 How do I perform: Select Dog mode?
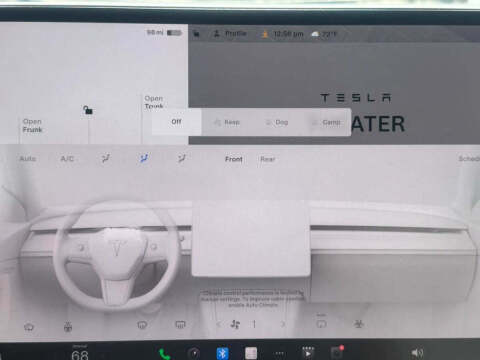coord(277,122)
